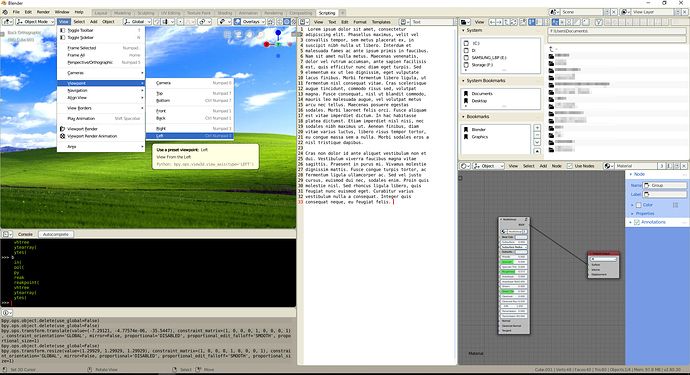This screenshot has height=375, width=690.
Task: Switch to the Shading workspace tab
Action: pos(224,13)
